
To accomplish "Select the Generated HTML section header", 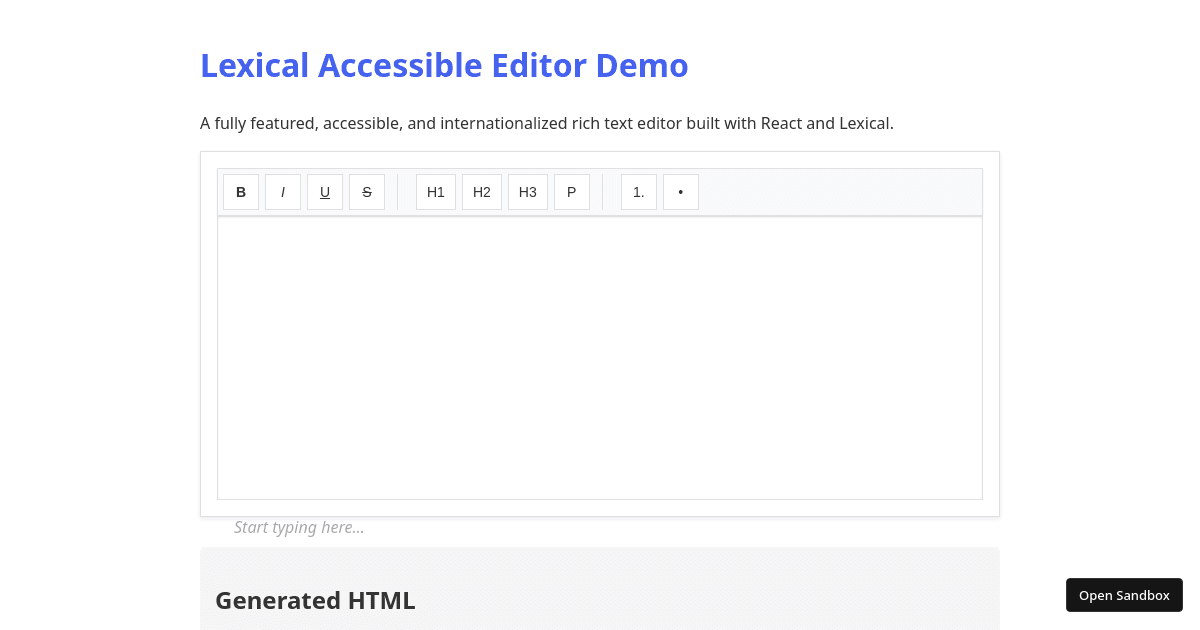I will point(315,600).
